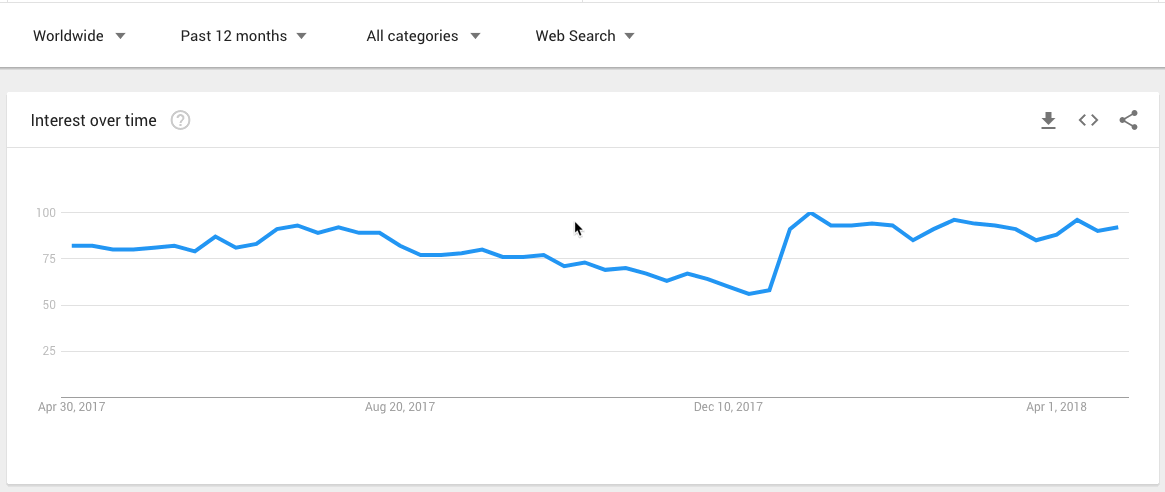Viewport: 1165px width, 492px height.
Task: Click the Aug 20, 2017 date label
Action: pos(400,407)
